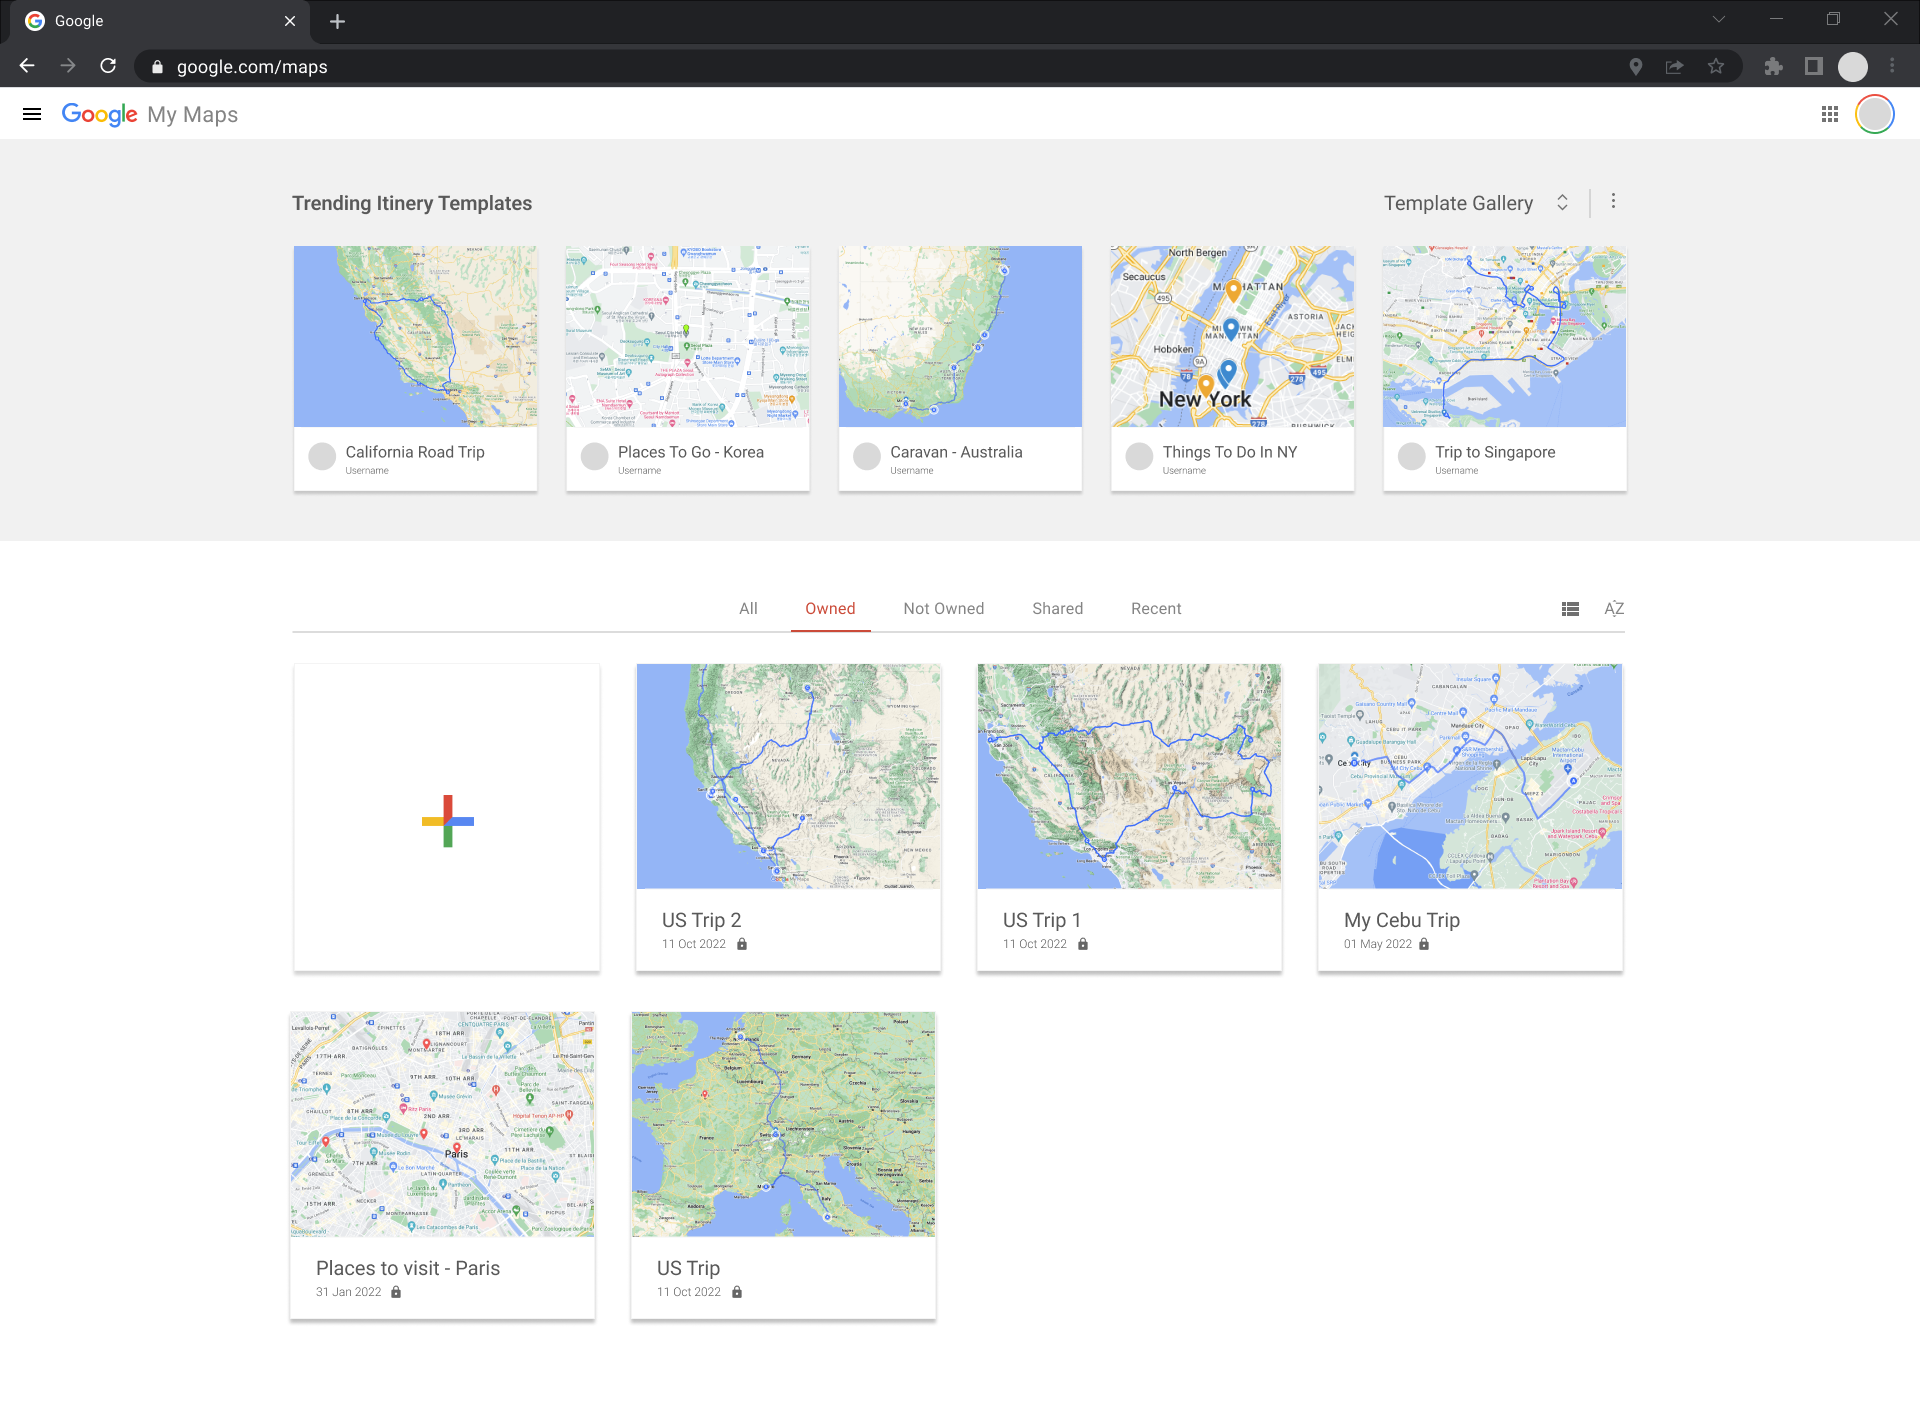Open the hamburger main menu

(x=32, y=114)
